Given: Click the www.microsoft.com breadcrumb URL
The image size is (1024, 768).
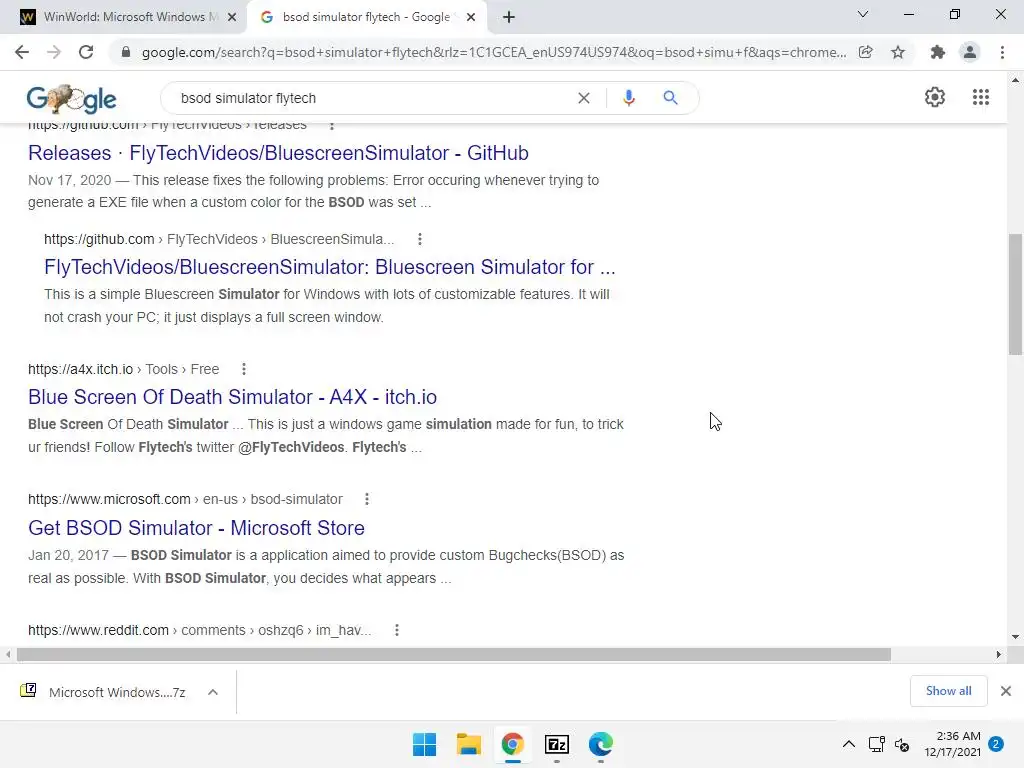Looking at the screenshot, I should pyautogui.click(x=185, y=499).
